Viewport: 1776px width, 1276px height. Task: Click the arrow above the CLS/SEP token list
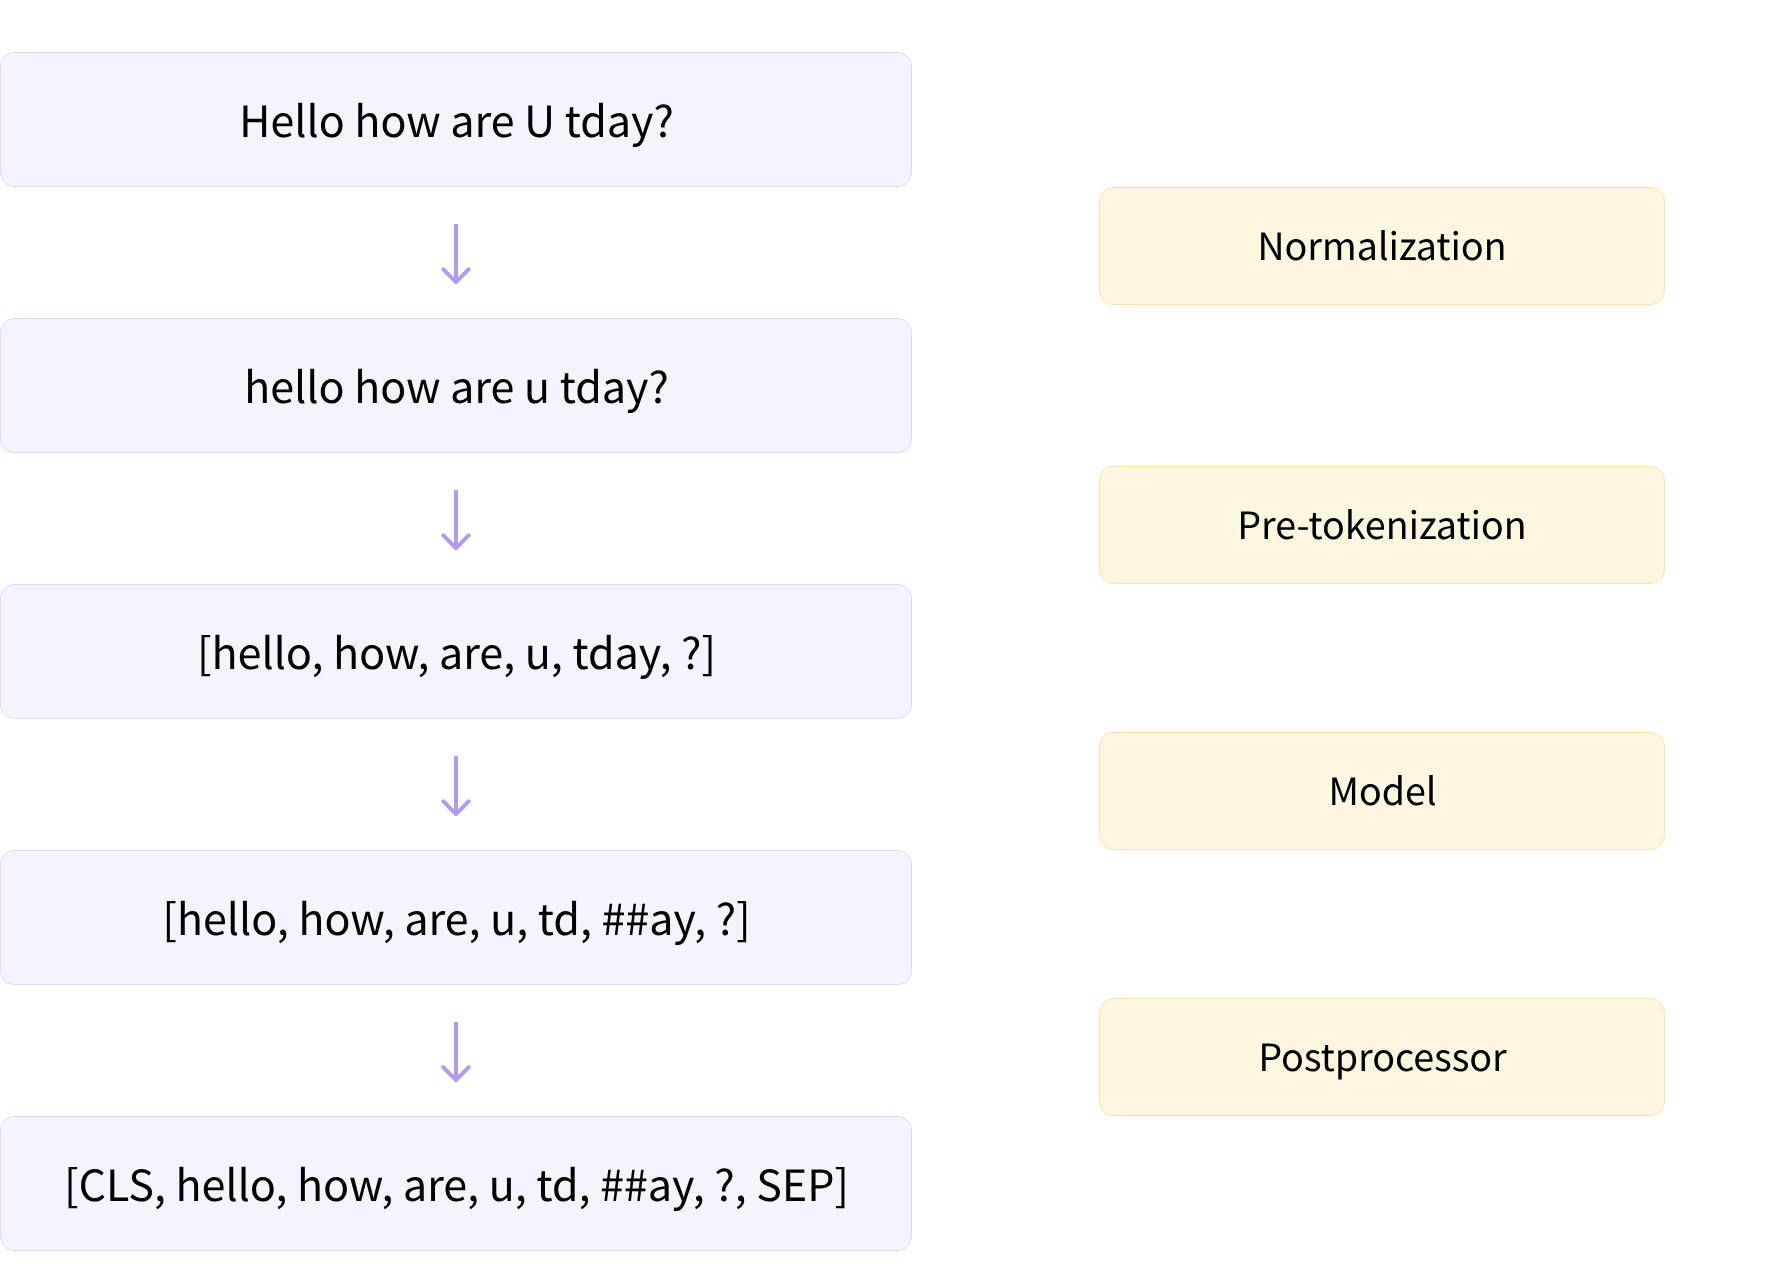coord(456,1052)
